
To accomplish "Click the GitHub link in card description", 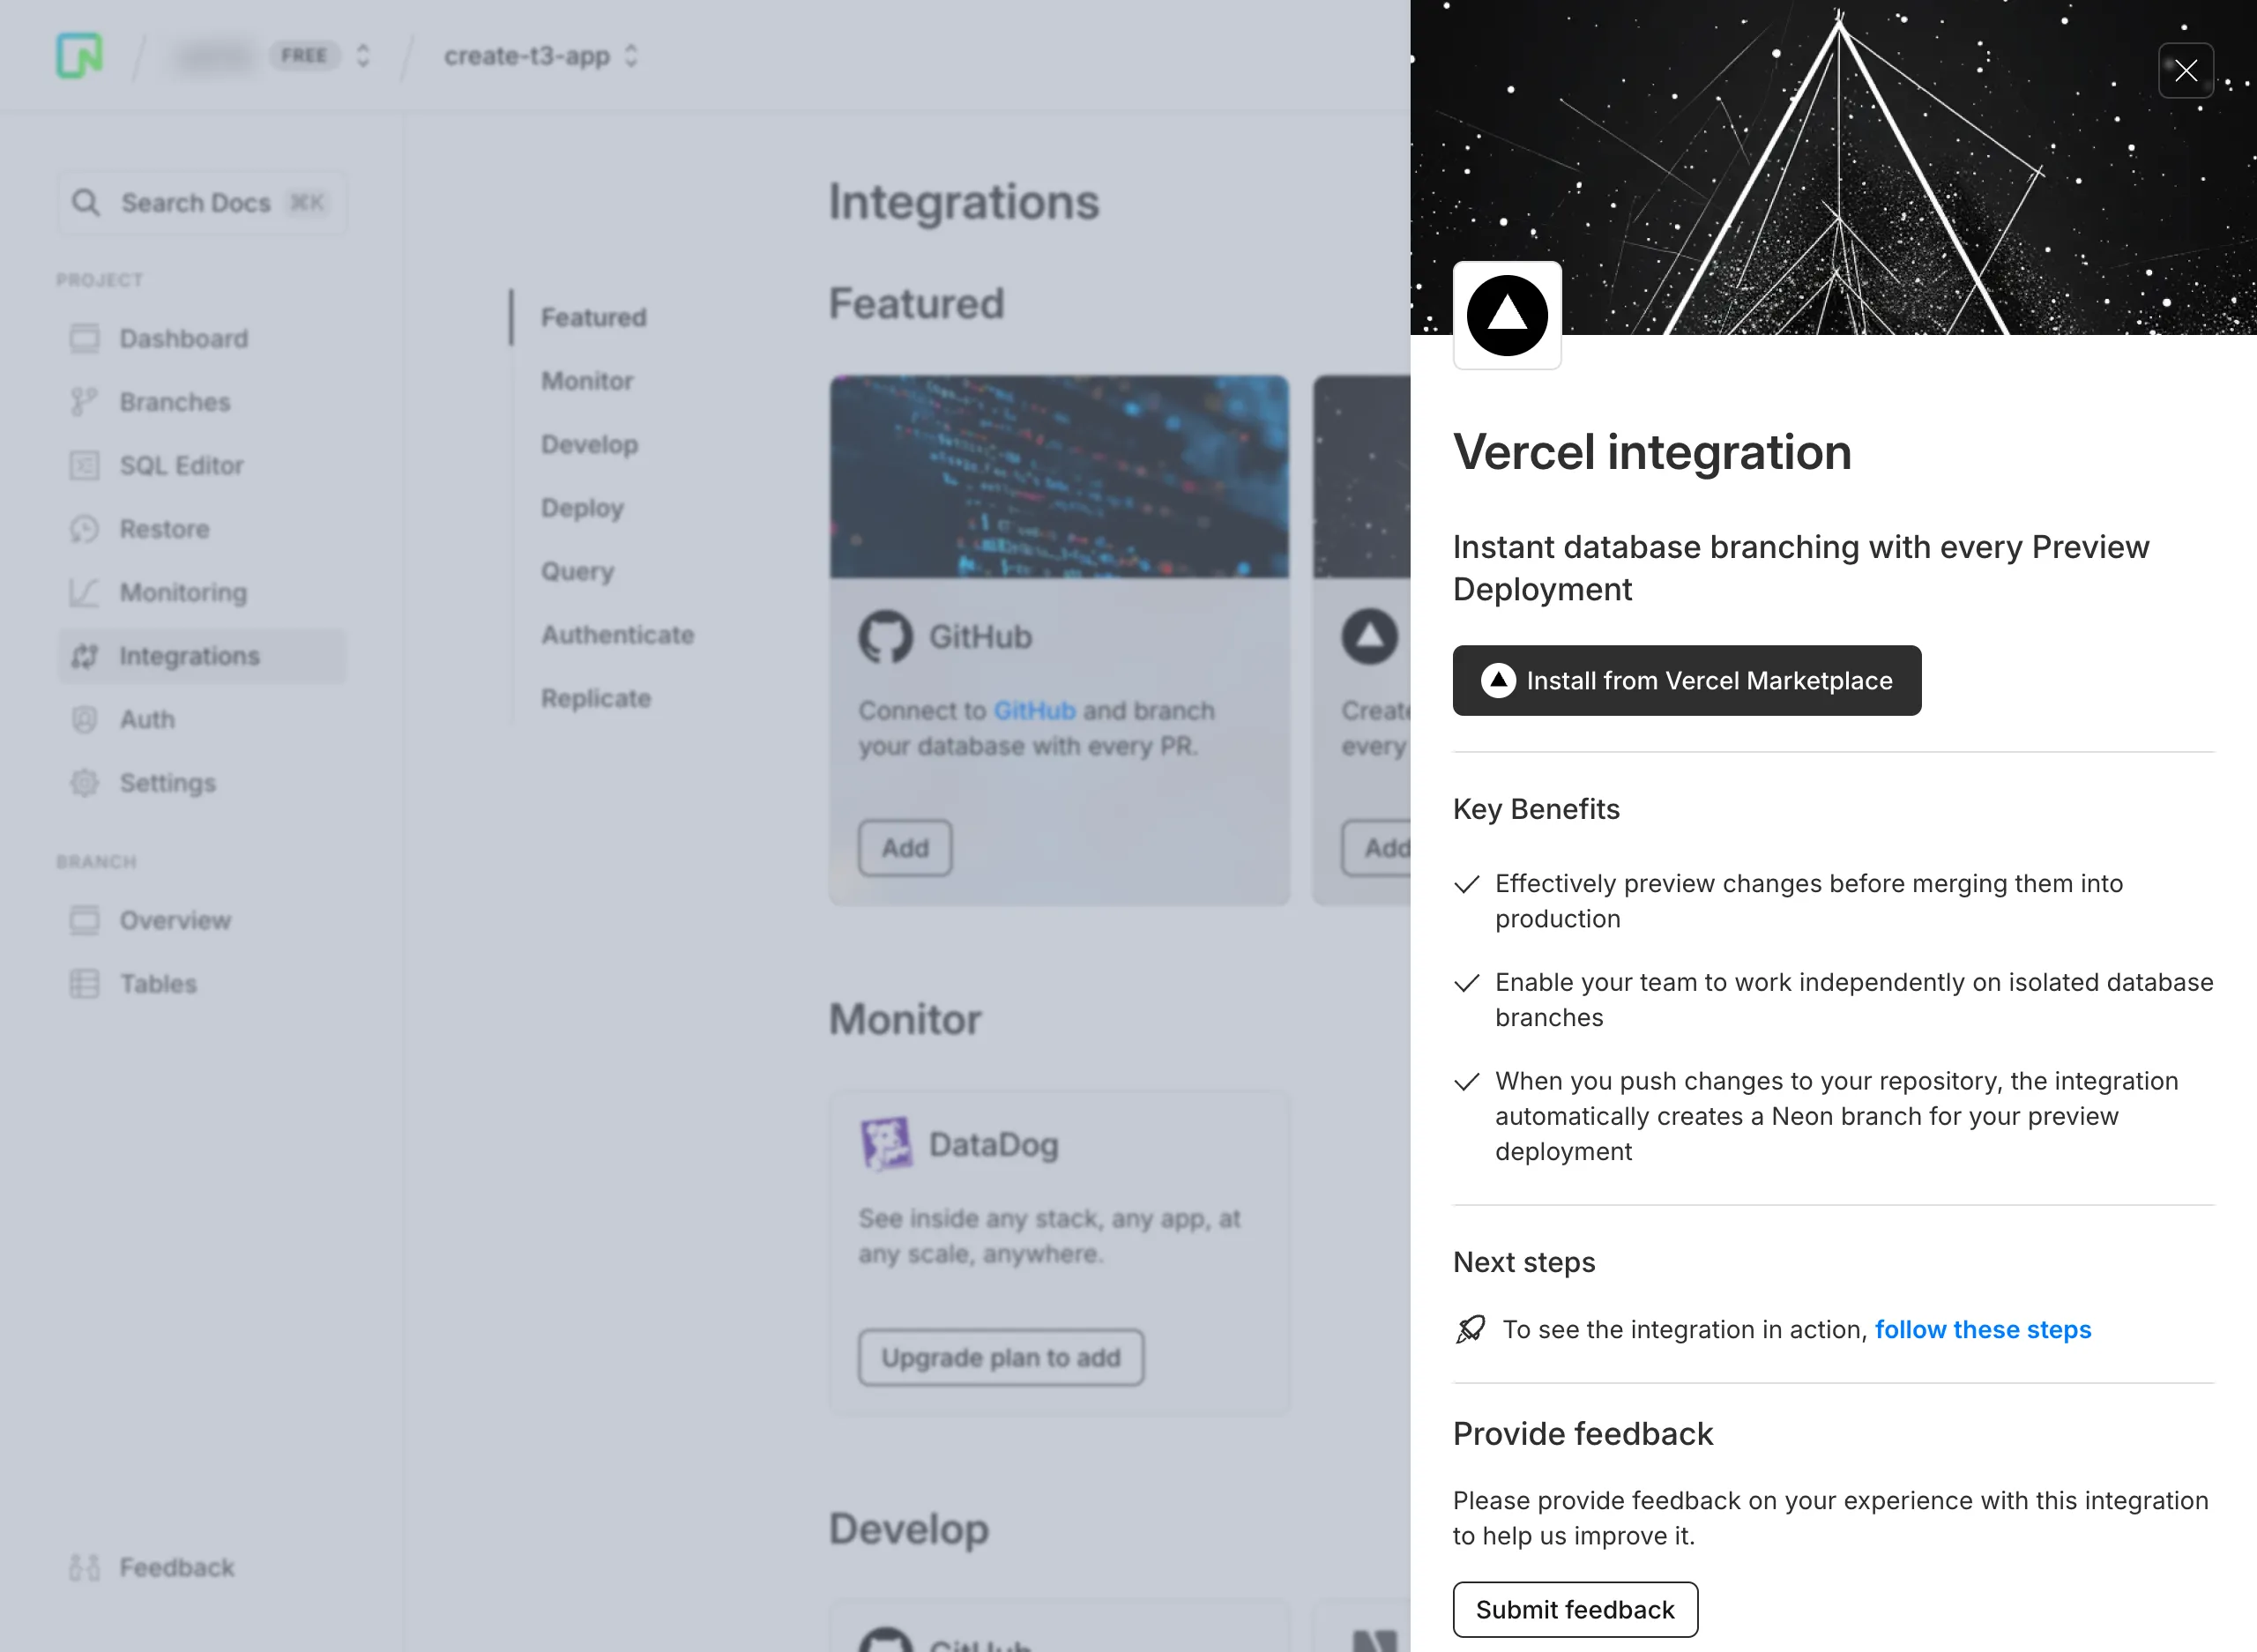I will click(1034, 710).
